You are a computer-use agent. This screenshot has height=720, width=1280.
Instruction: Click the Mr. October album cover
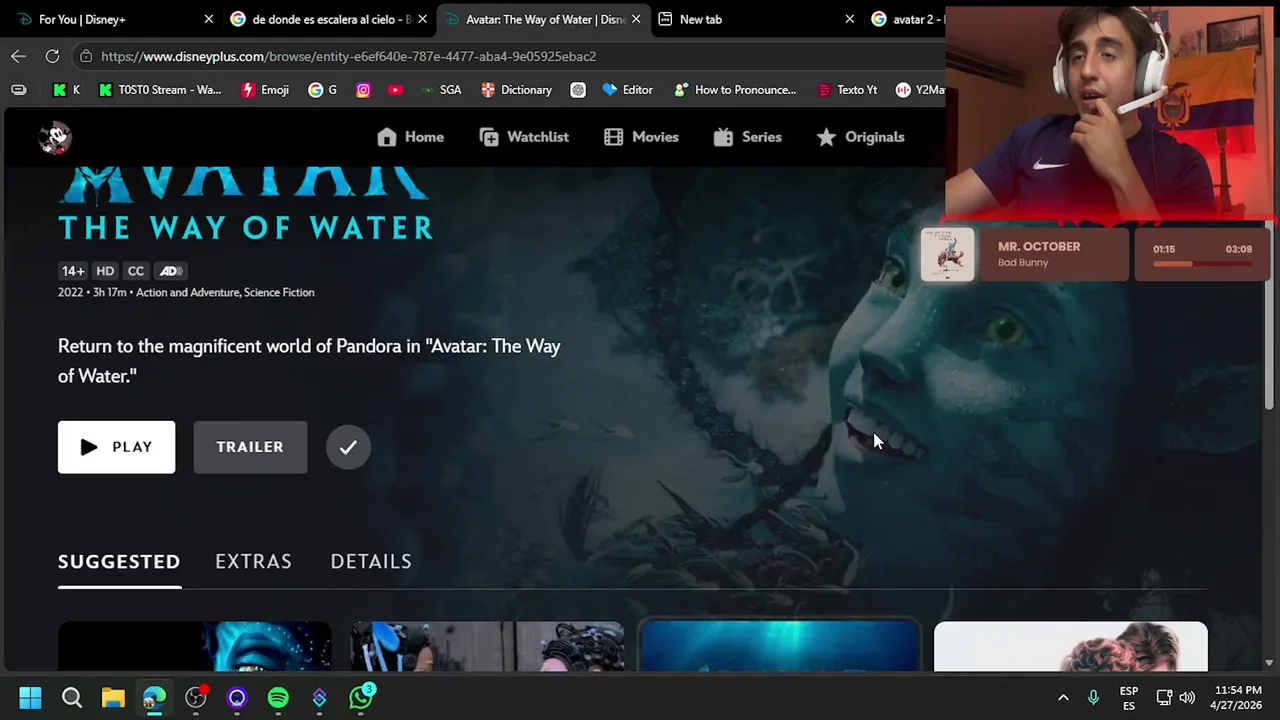pyautogui.click(x=947, y=254)
